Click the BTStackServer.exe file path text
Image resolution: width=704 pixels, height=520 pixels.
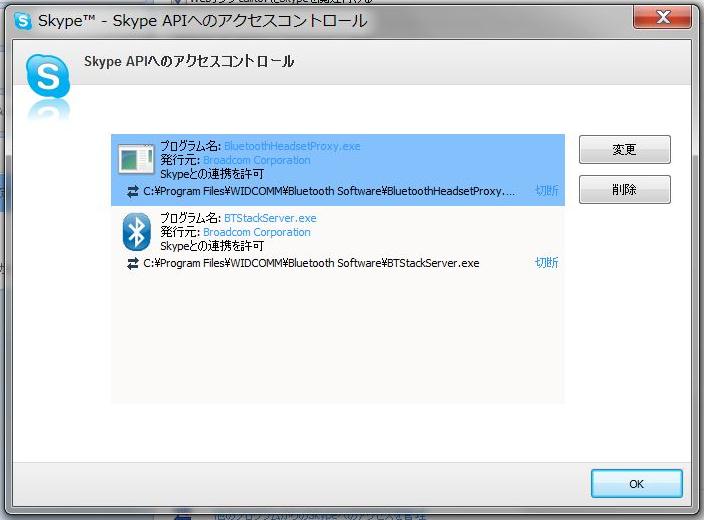pos(311,263)
